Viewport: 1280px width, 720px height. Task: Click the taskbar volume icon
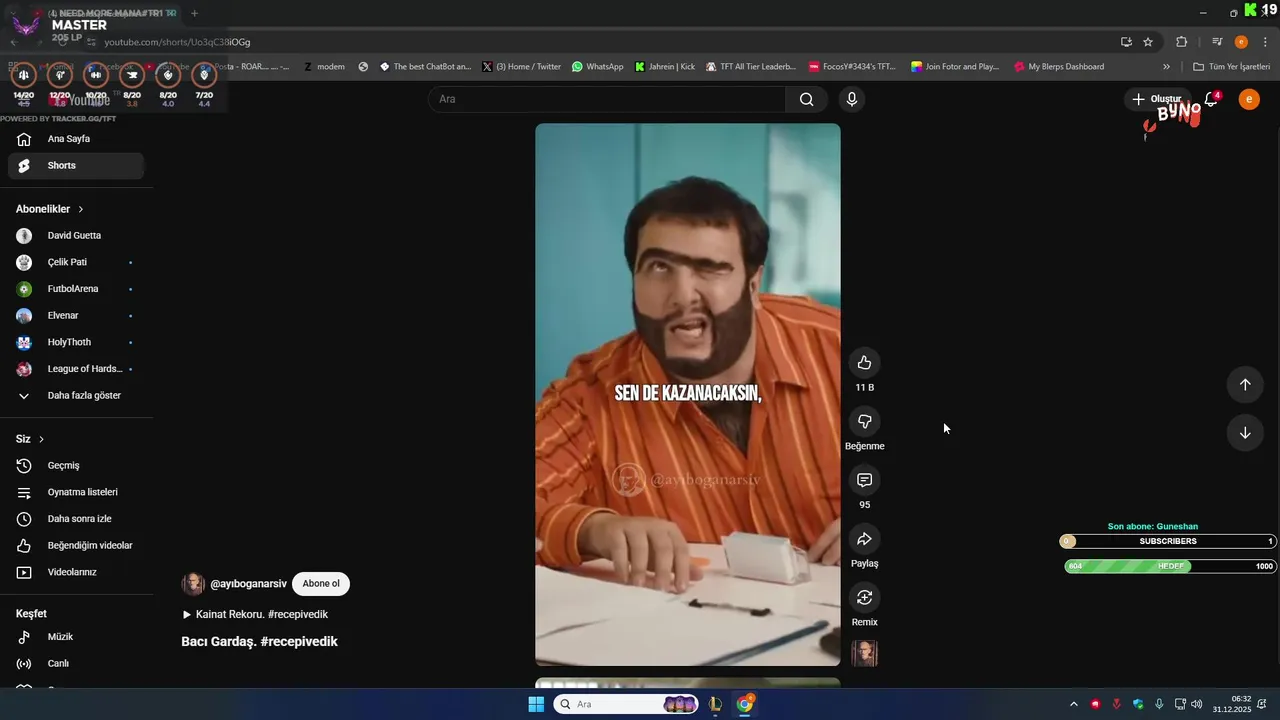pyautogui.click(x=1197, y=704)
